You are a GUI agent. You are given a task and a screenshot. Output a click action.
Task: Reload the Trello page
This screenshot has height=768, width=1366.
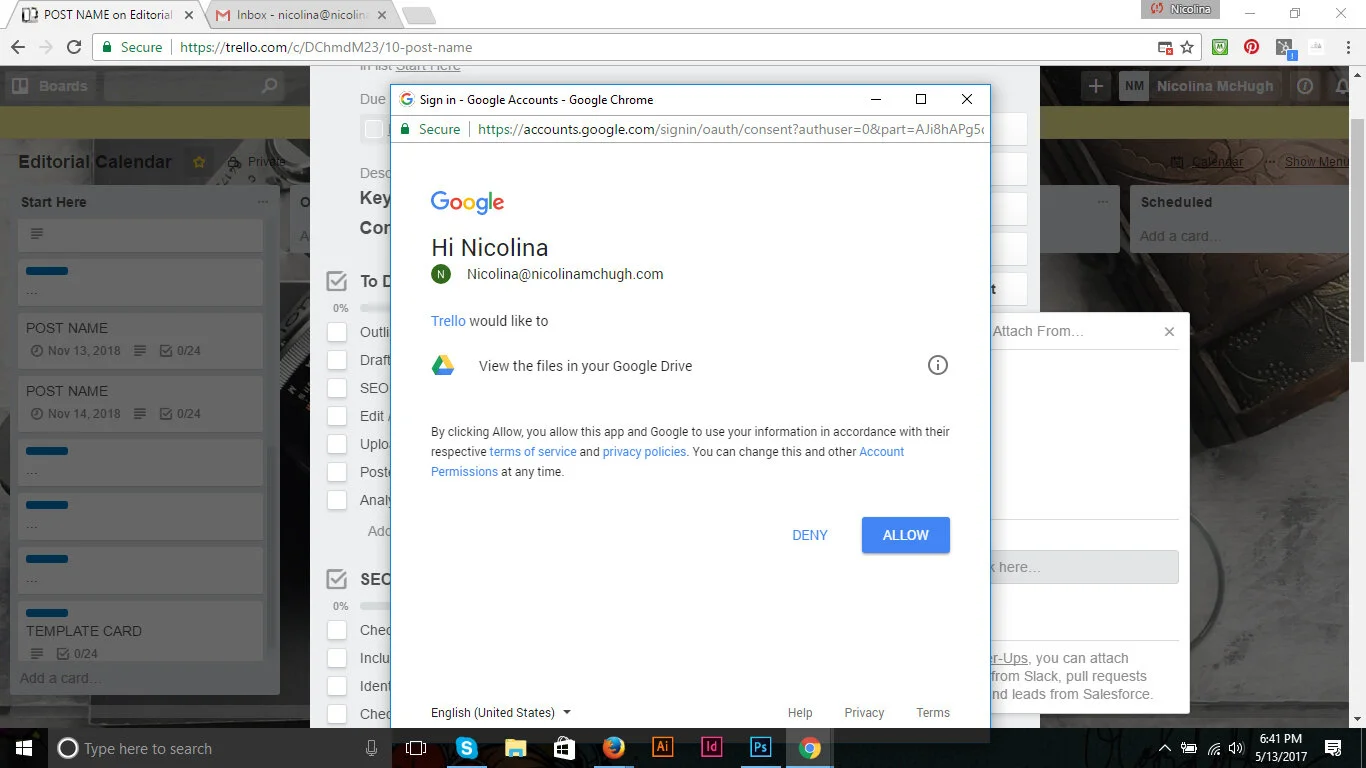tap(73, 47)
